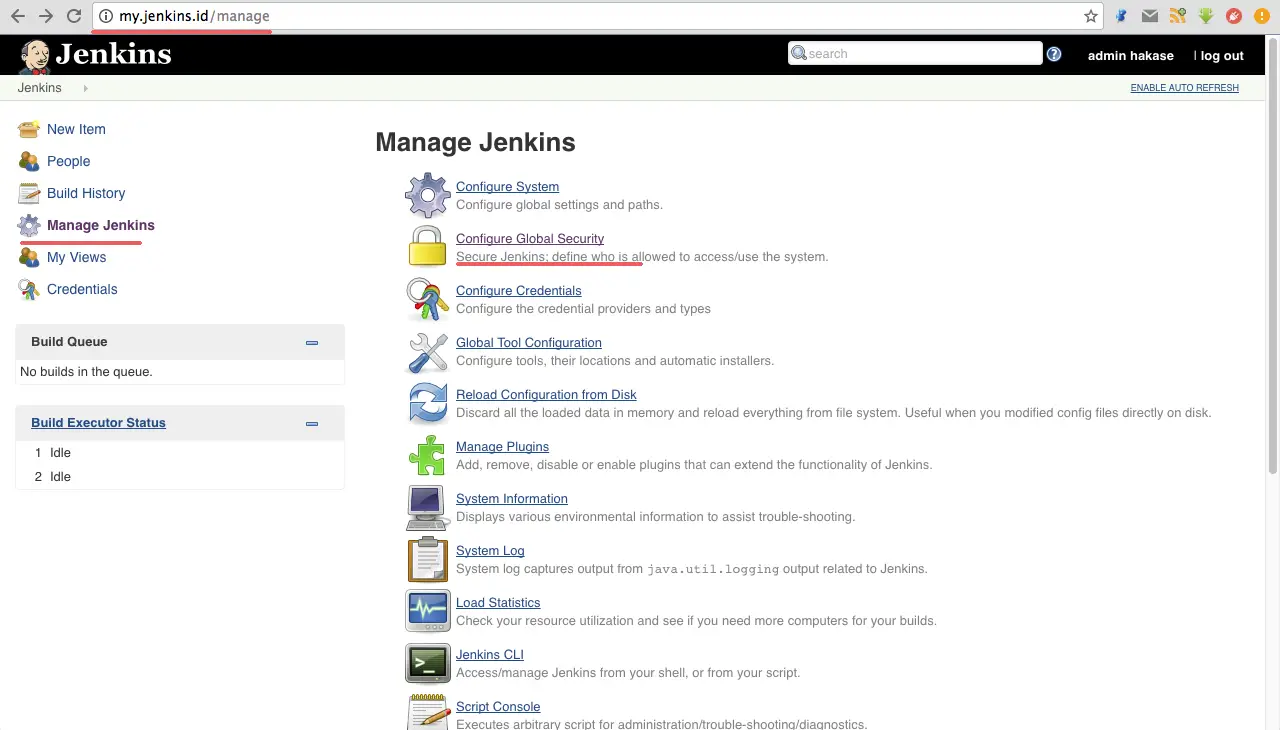Image resolution: width=1280 pixels, height=730 pixels.
Task: Click the admin hakase user link
Action: pos(1130,56)
